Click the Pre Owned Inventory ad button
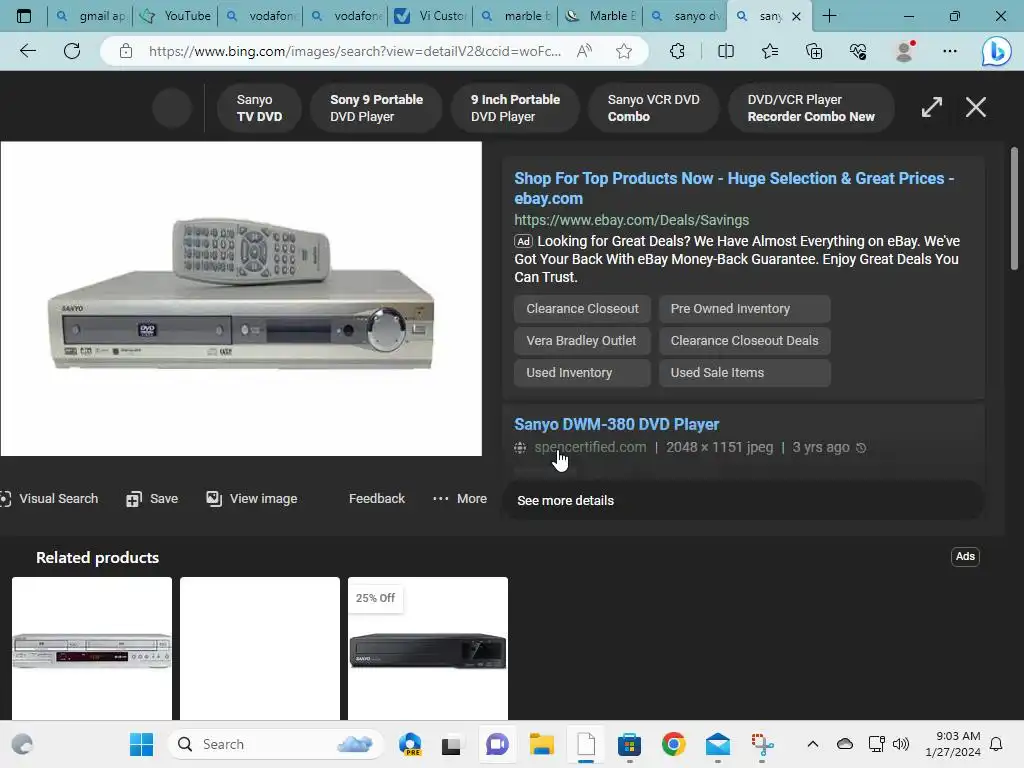 click(744, 308)
